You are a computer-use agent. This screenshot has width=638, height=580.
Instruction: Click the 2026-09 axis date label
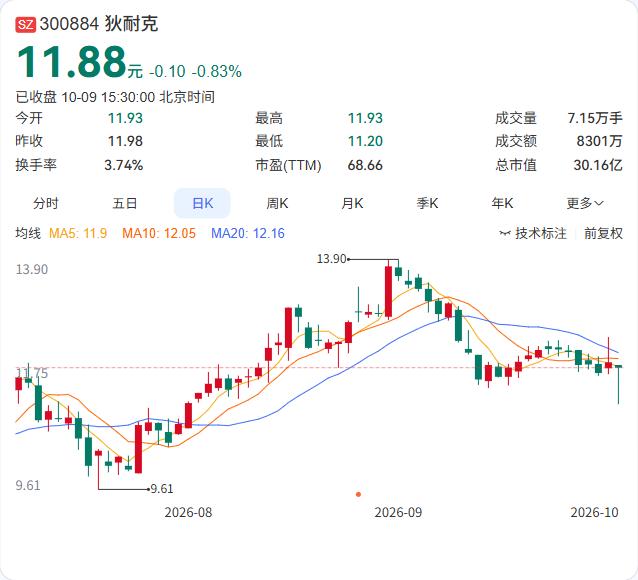coord(398,512)
